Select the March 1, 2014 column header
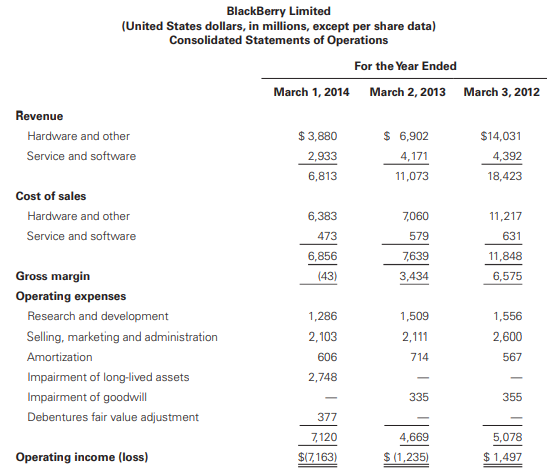Image resolution: width=547 pixels, height=475 pixels. [311, 92]
